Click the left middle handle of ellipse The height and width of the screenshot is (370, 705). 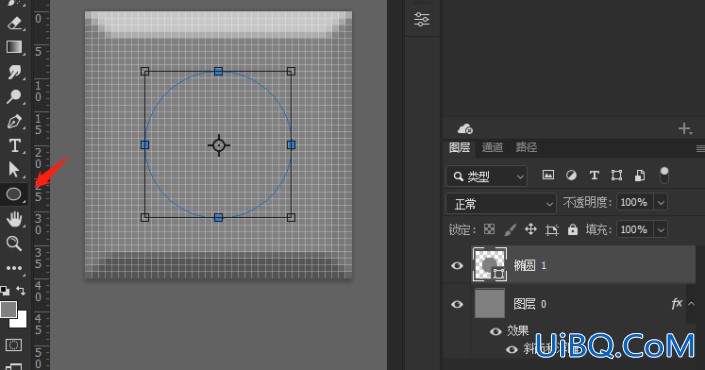point(145,145)
